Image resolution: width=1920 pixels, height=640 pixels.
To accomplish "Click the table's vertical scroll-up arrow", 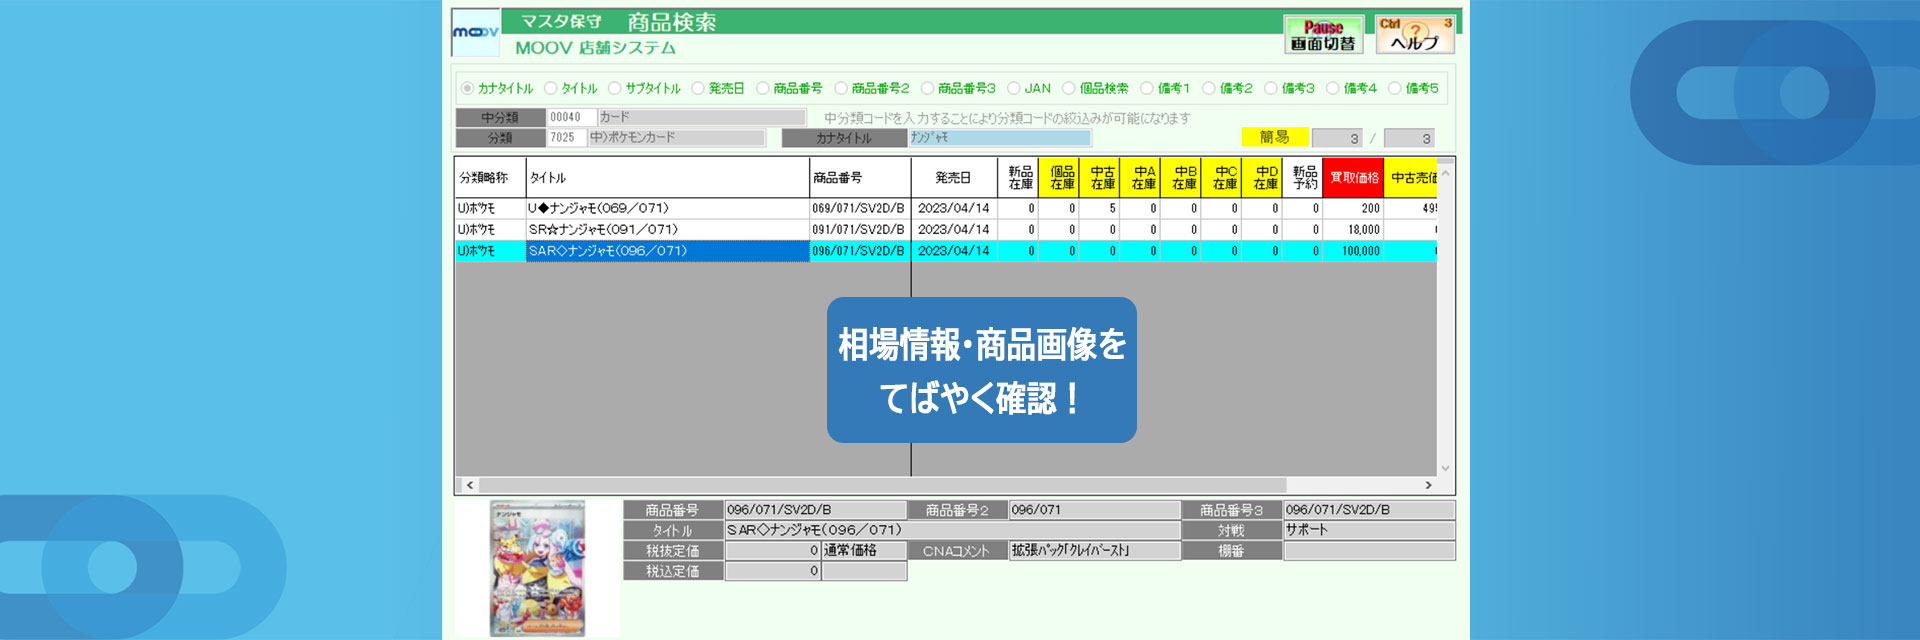I will 1445,173.
